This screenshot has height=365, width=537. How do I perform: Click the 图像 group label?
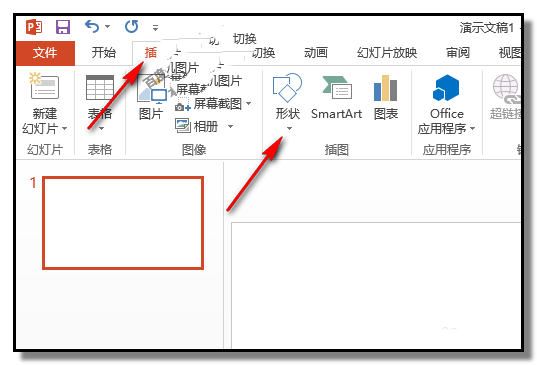(x=194, y=150)
